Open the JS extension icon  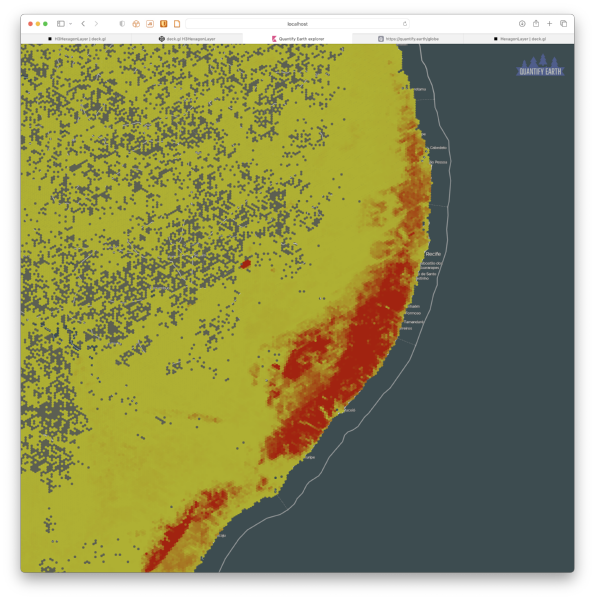[150, 24]
